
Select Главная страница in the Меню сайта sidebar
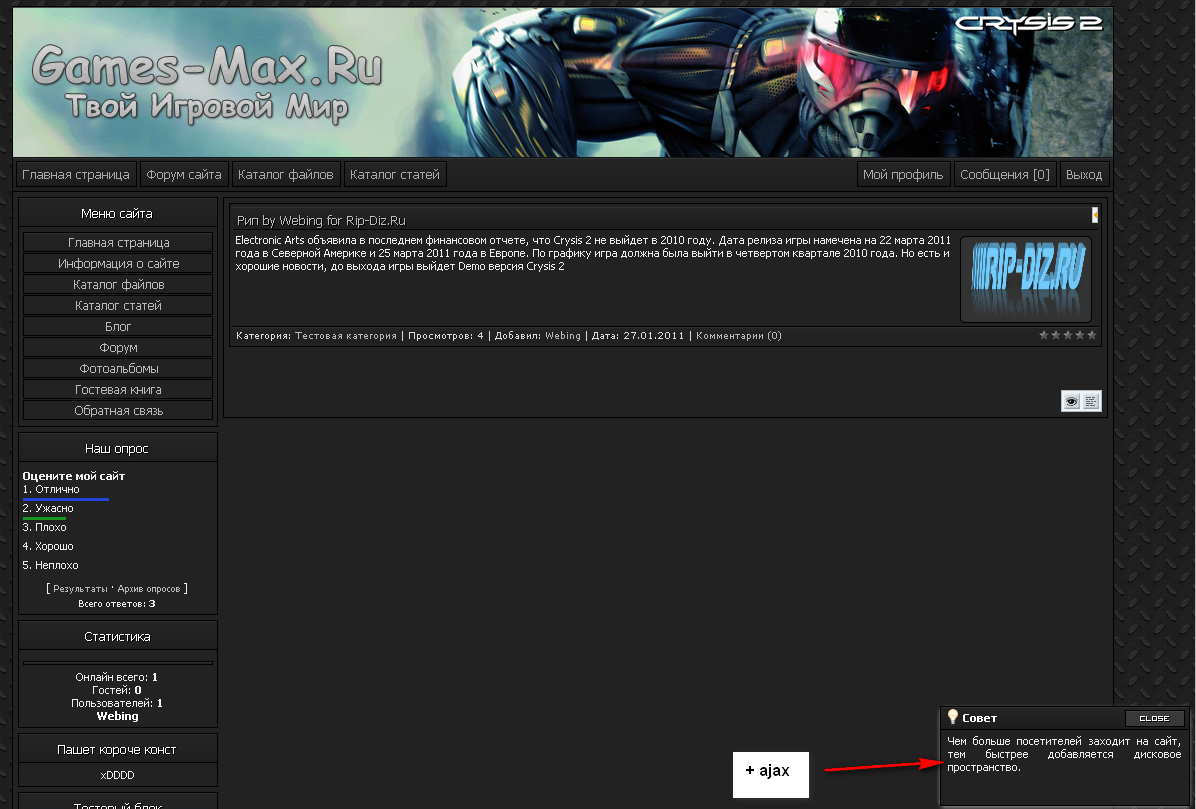tap(118, 242)
